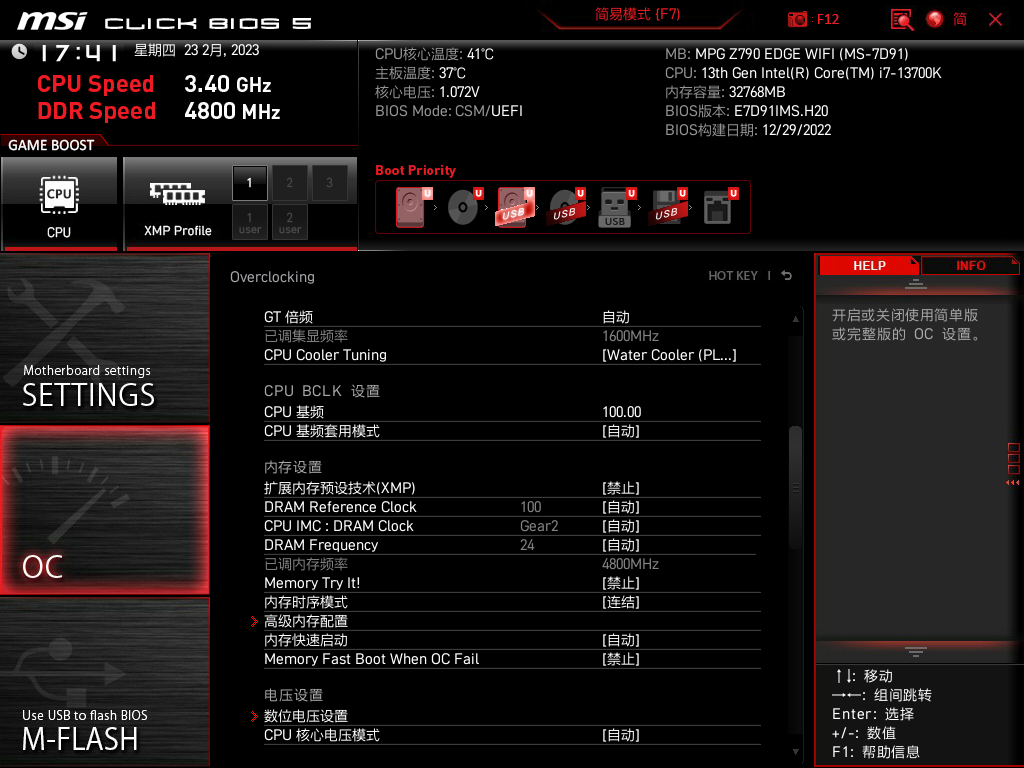Select the network boot priority device
1024x768 pixels.
(x=720, y=207)
